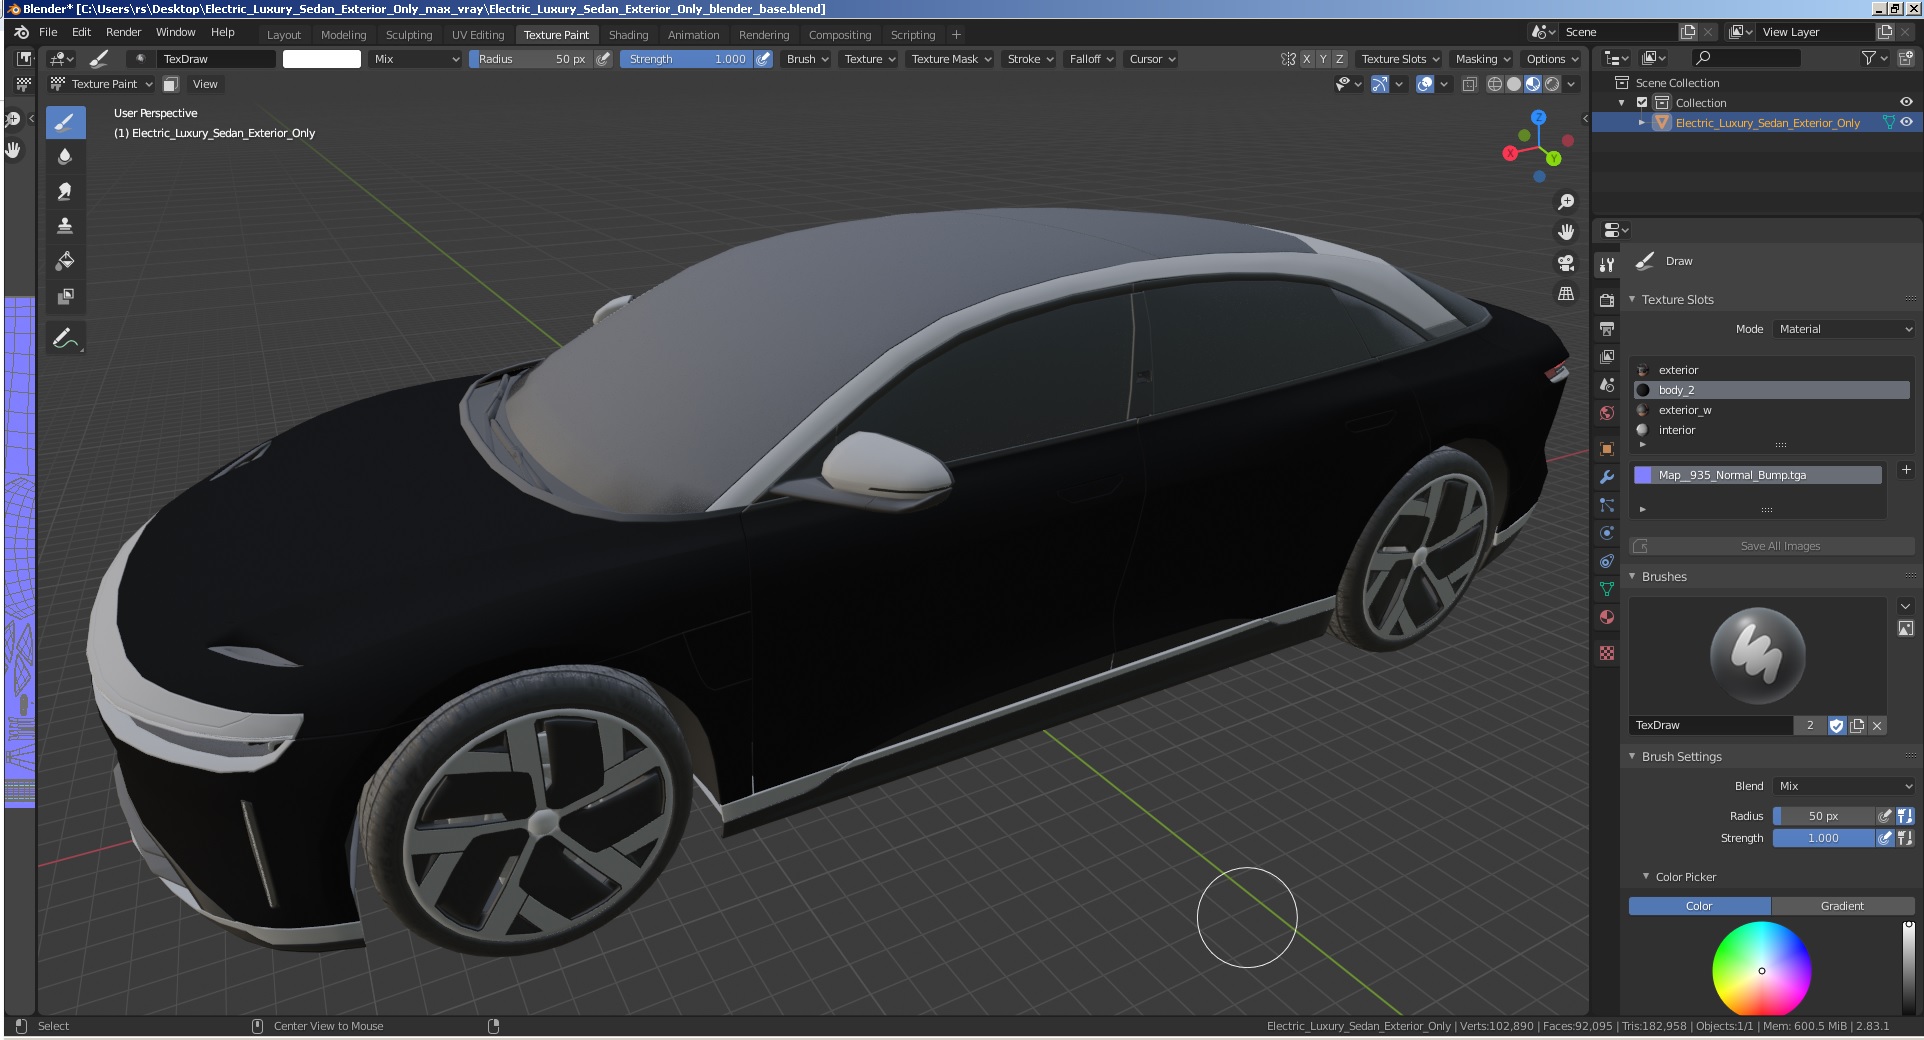Toggle Z axis symmetry button
This screenshot has width=1924, height=1040.
[x=1340, y=59]
